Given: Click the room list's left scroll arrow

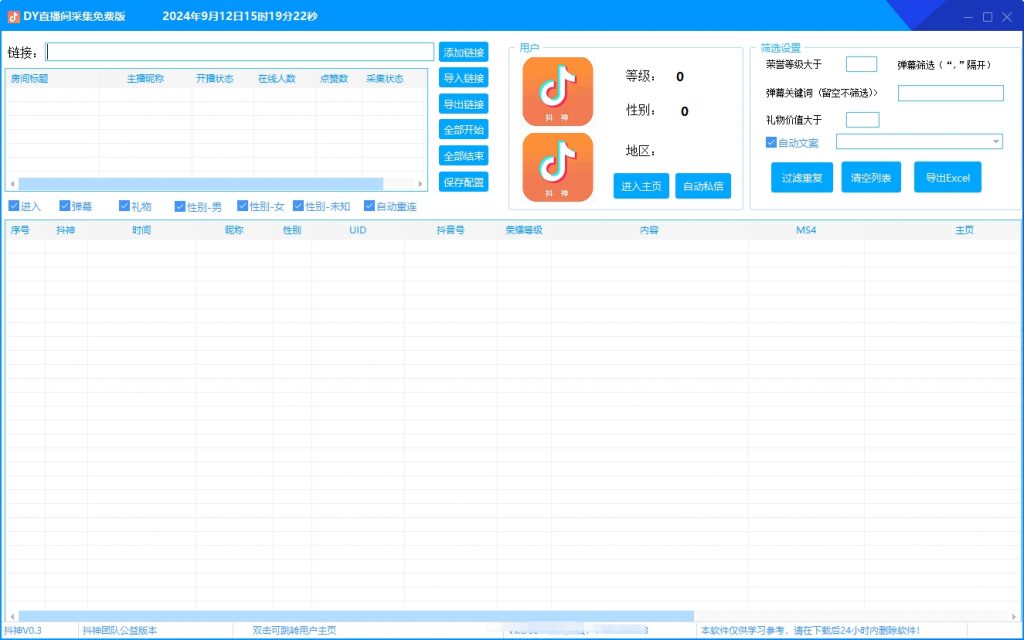Looking at the screenshot, I should pyautogui.click(x=12, y=184).
